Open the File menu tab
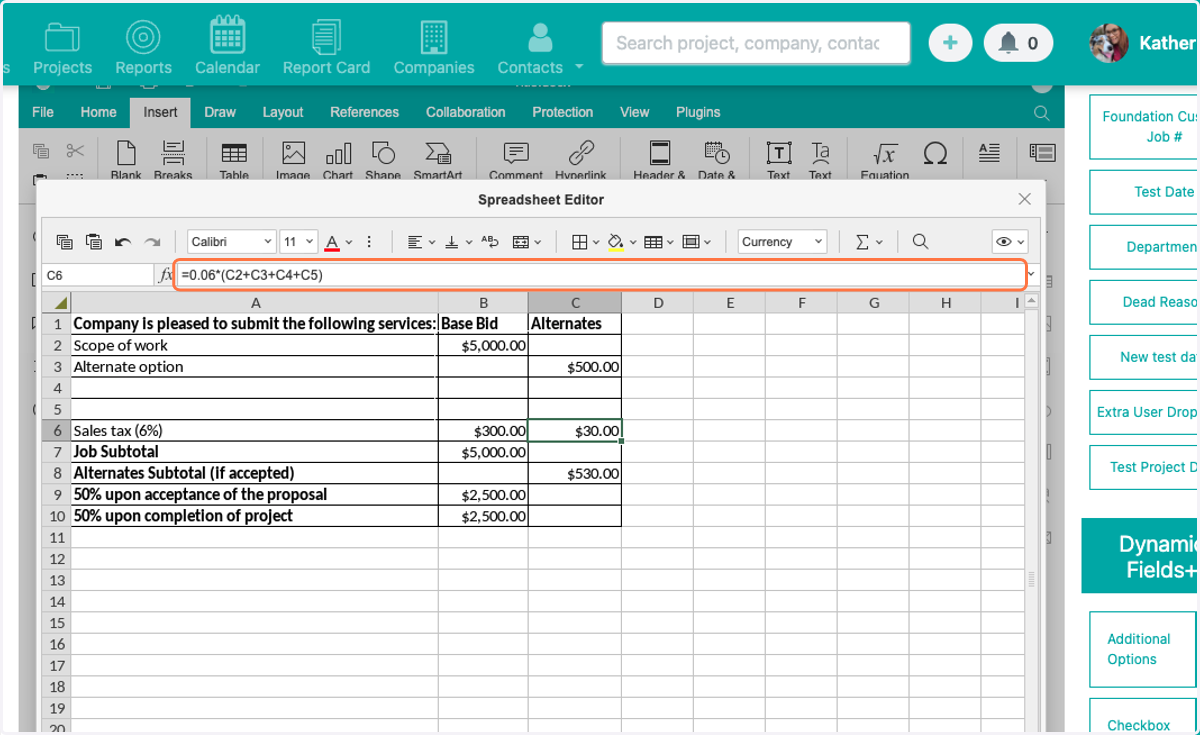 (43, 112)
